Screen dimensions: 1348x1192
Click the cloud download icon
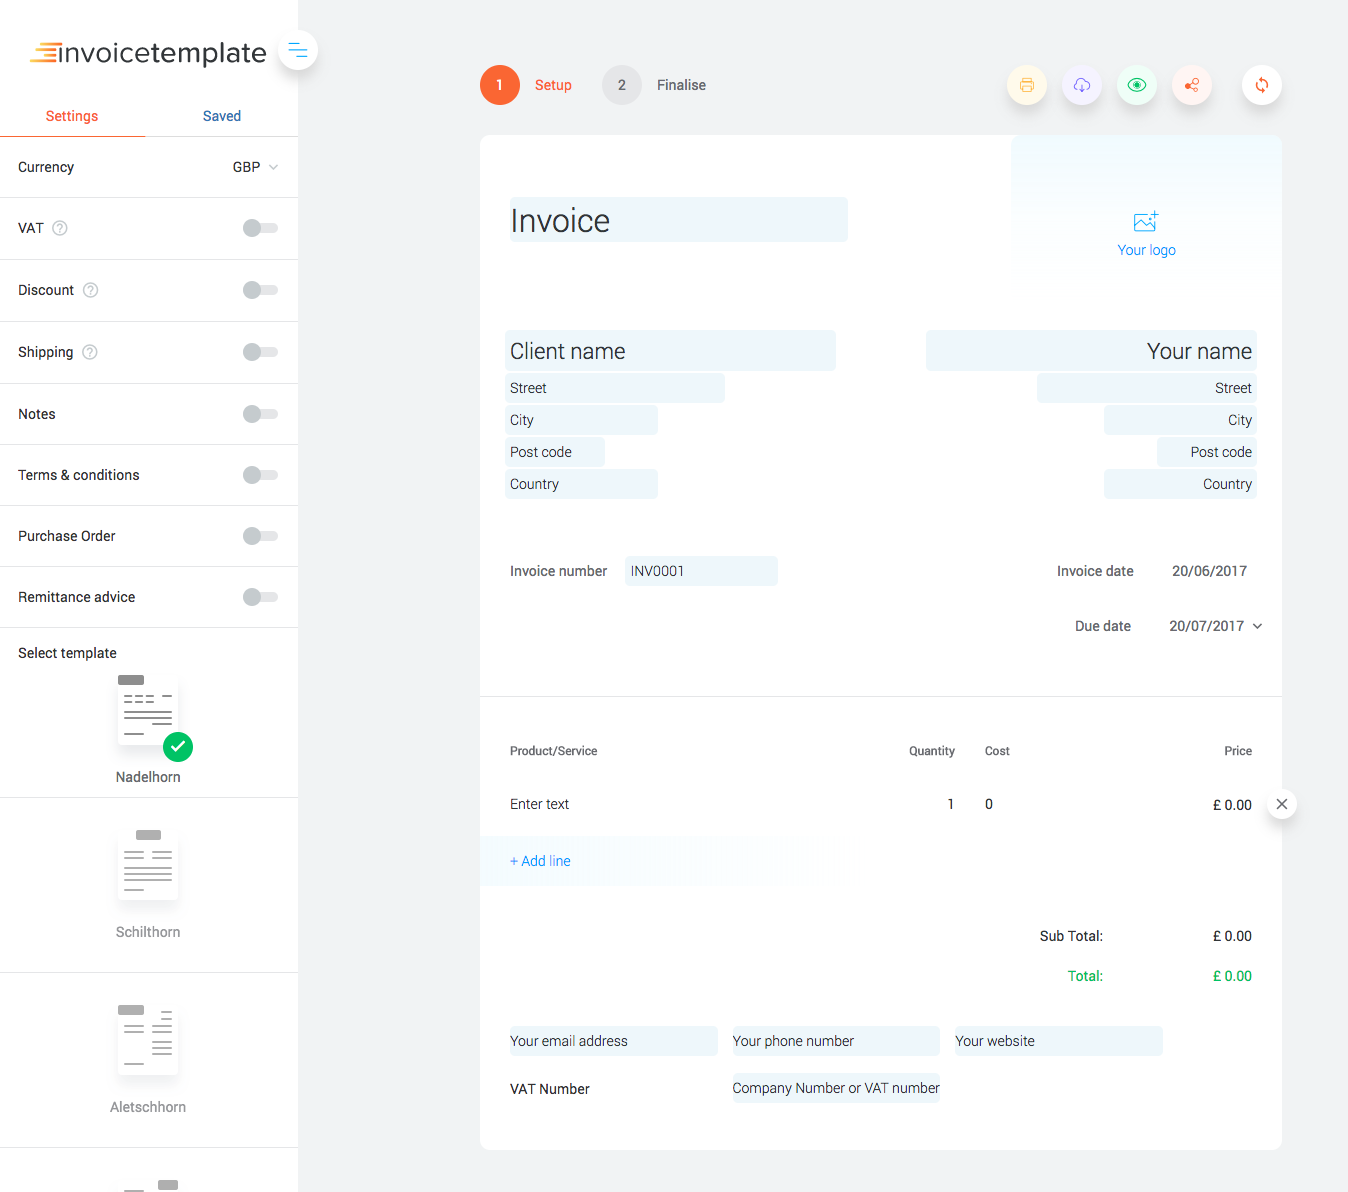click(x=1082, y=85)
